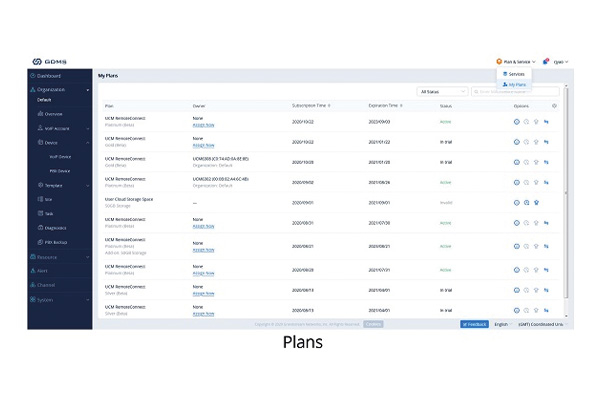Open the Diagnostics icon in the sidebar
600x400 pixels.
click(x=41, y=227)
